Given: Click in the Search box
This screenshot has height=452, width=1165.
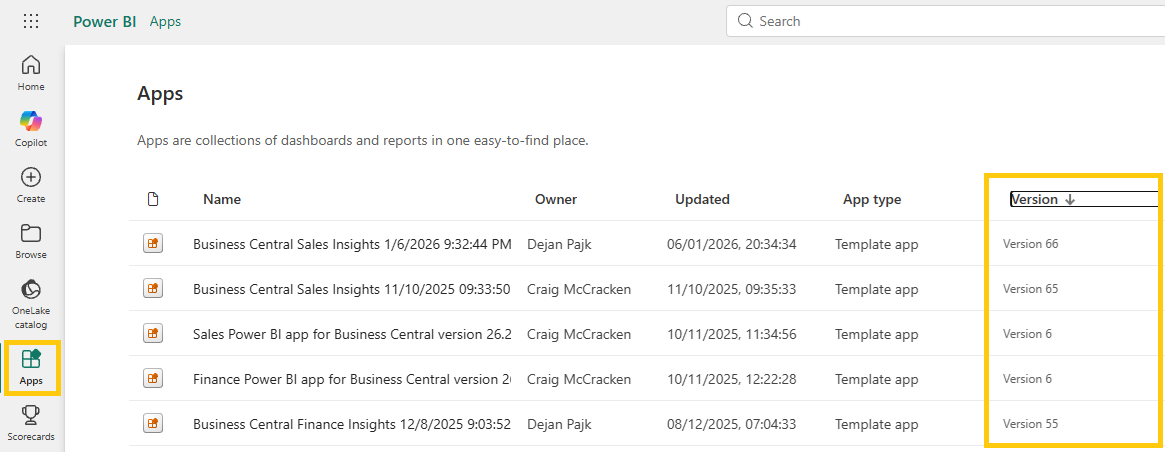Looking at the screenshot, I should click(940, 21).
